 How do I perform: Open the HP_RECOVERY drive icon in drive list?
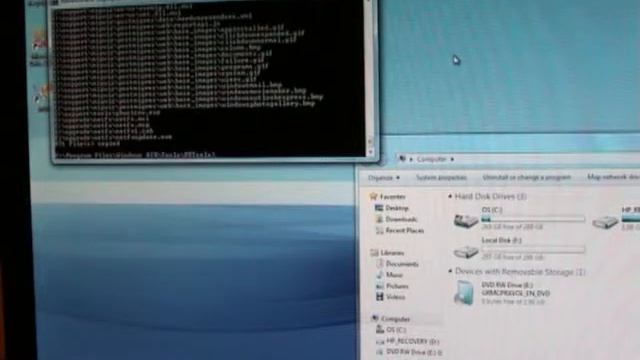605,222
